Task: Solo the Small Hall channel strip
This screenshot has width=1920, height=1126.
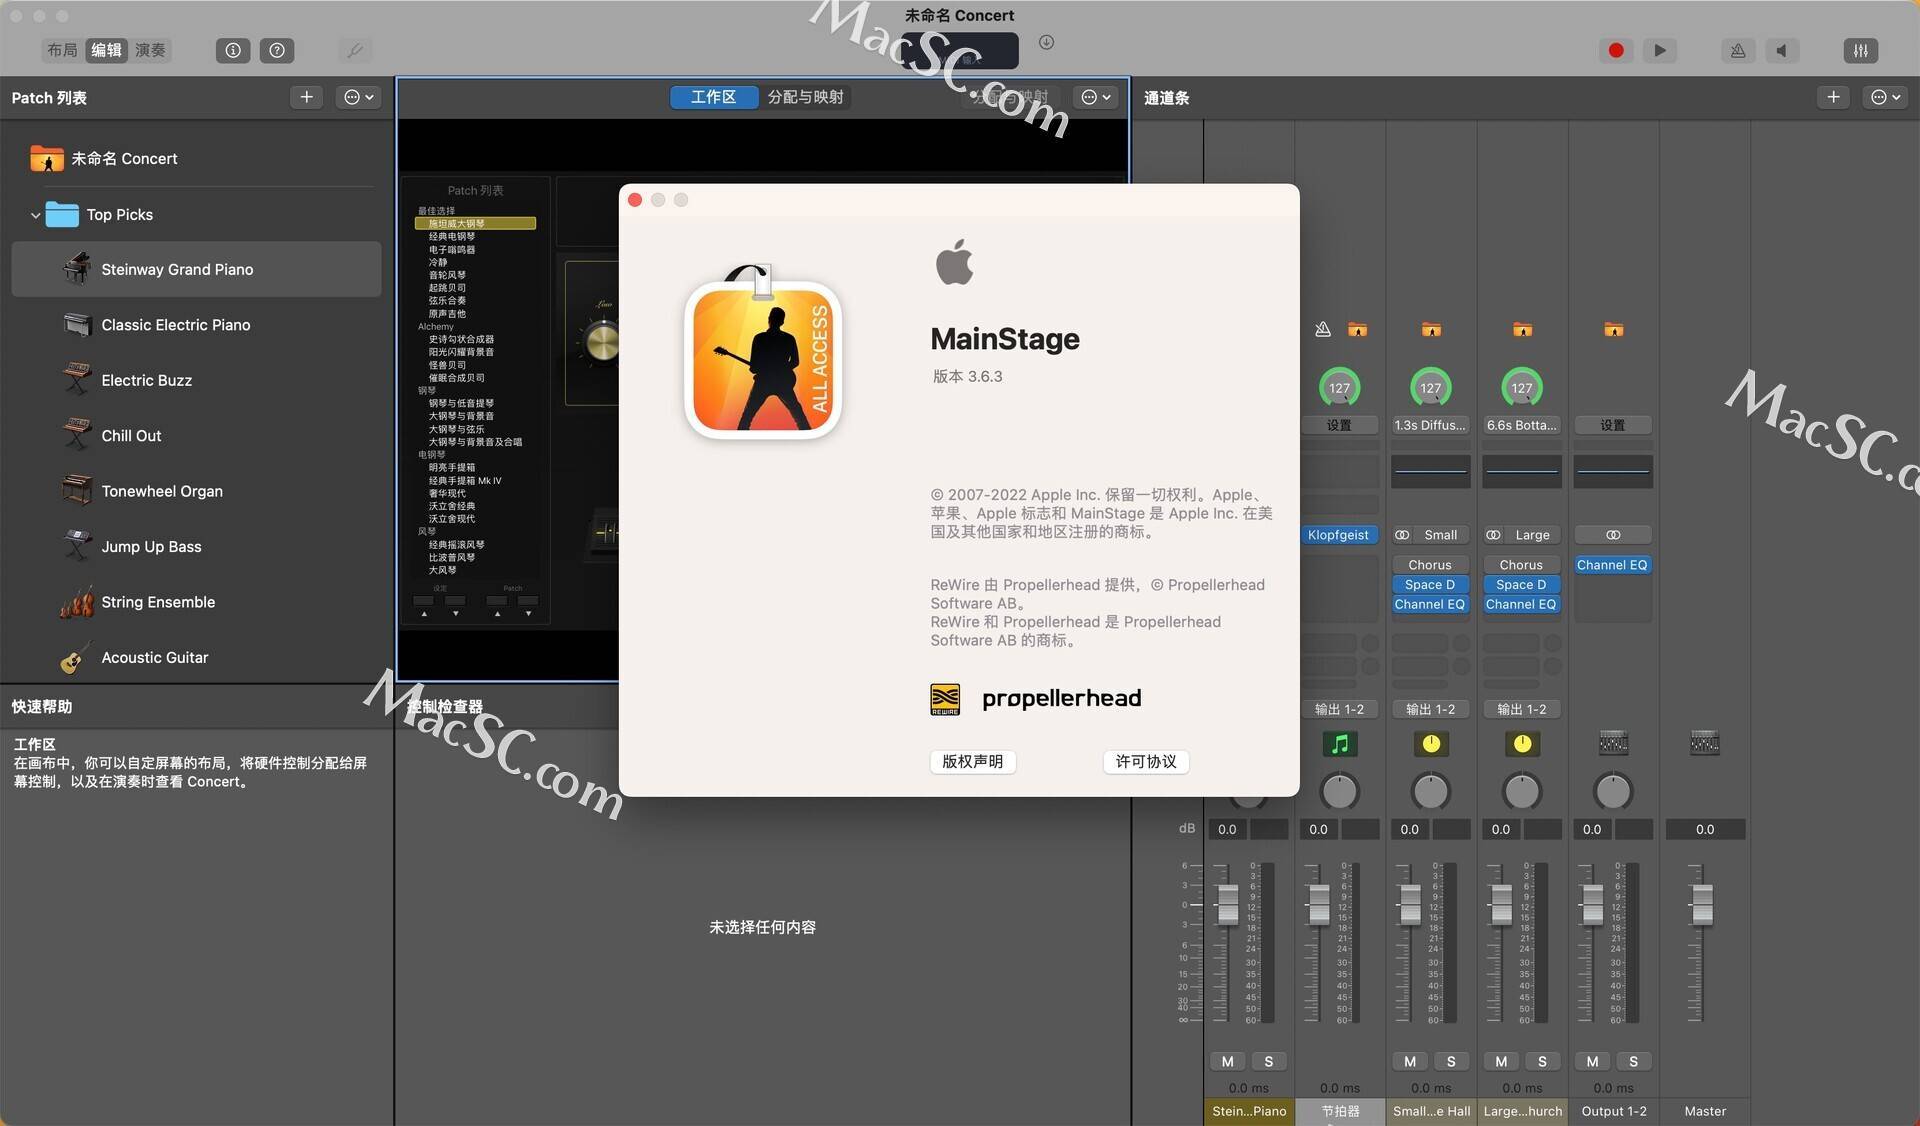Action: point(1451,1061)
